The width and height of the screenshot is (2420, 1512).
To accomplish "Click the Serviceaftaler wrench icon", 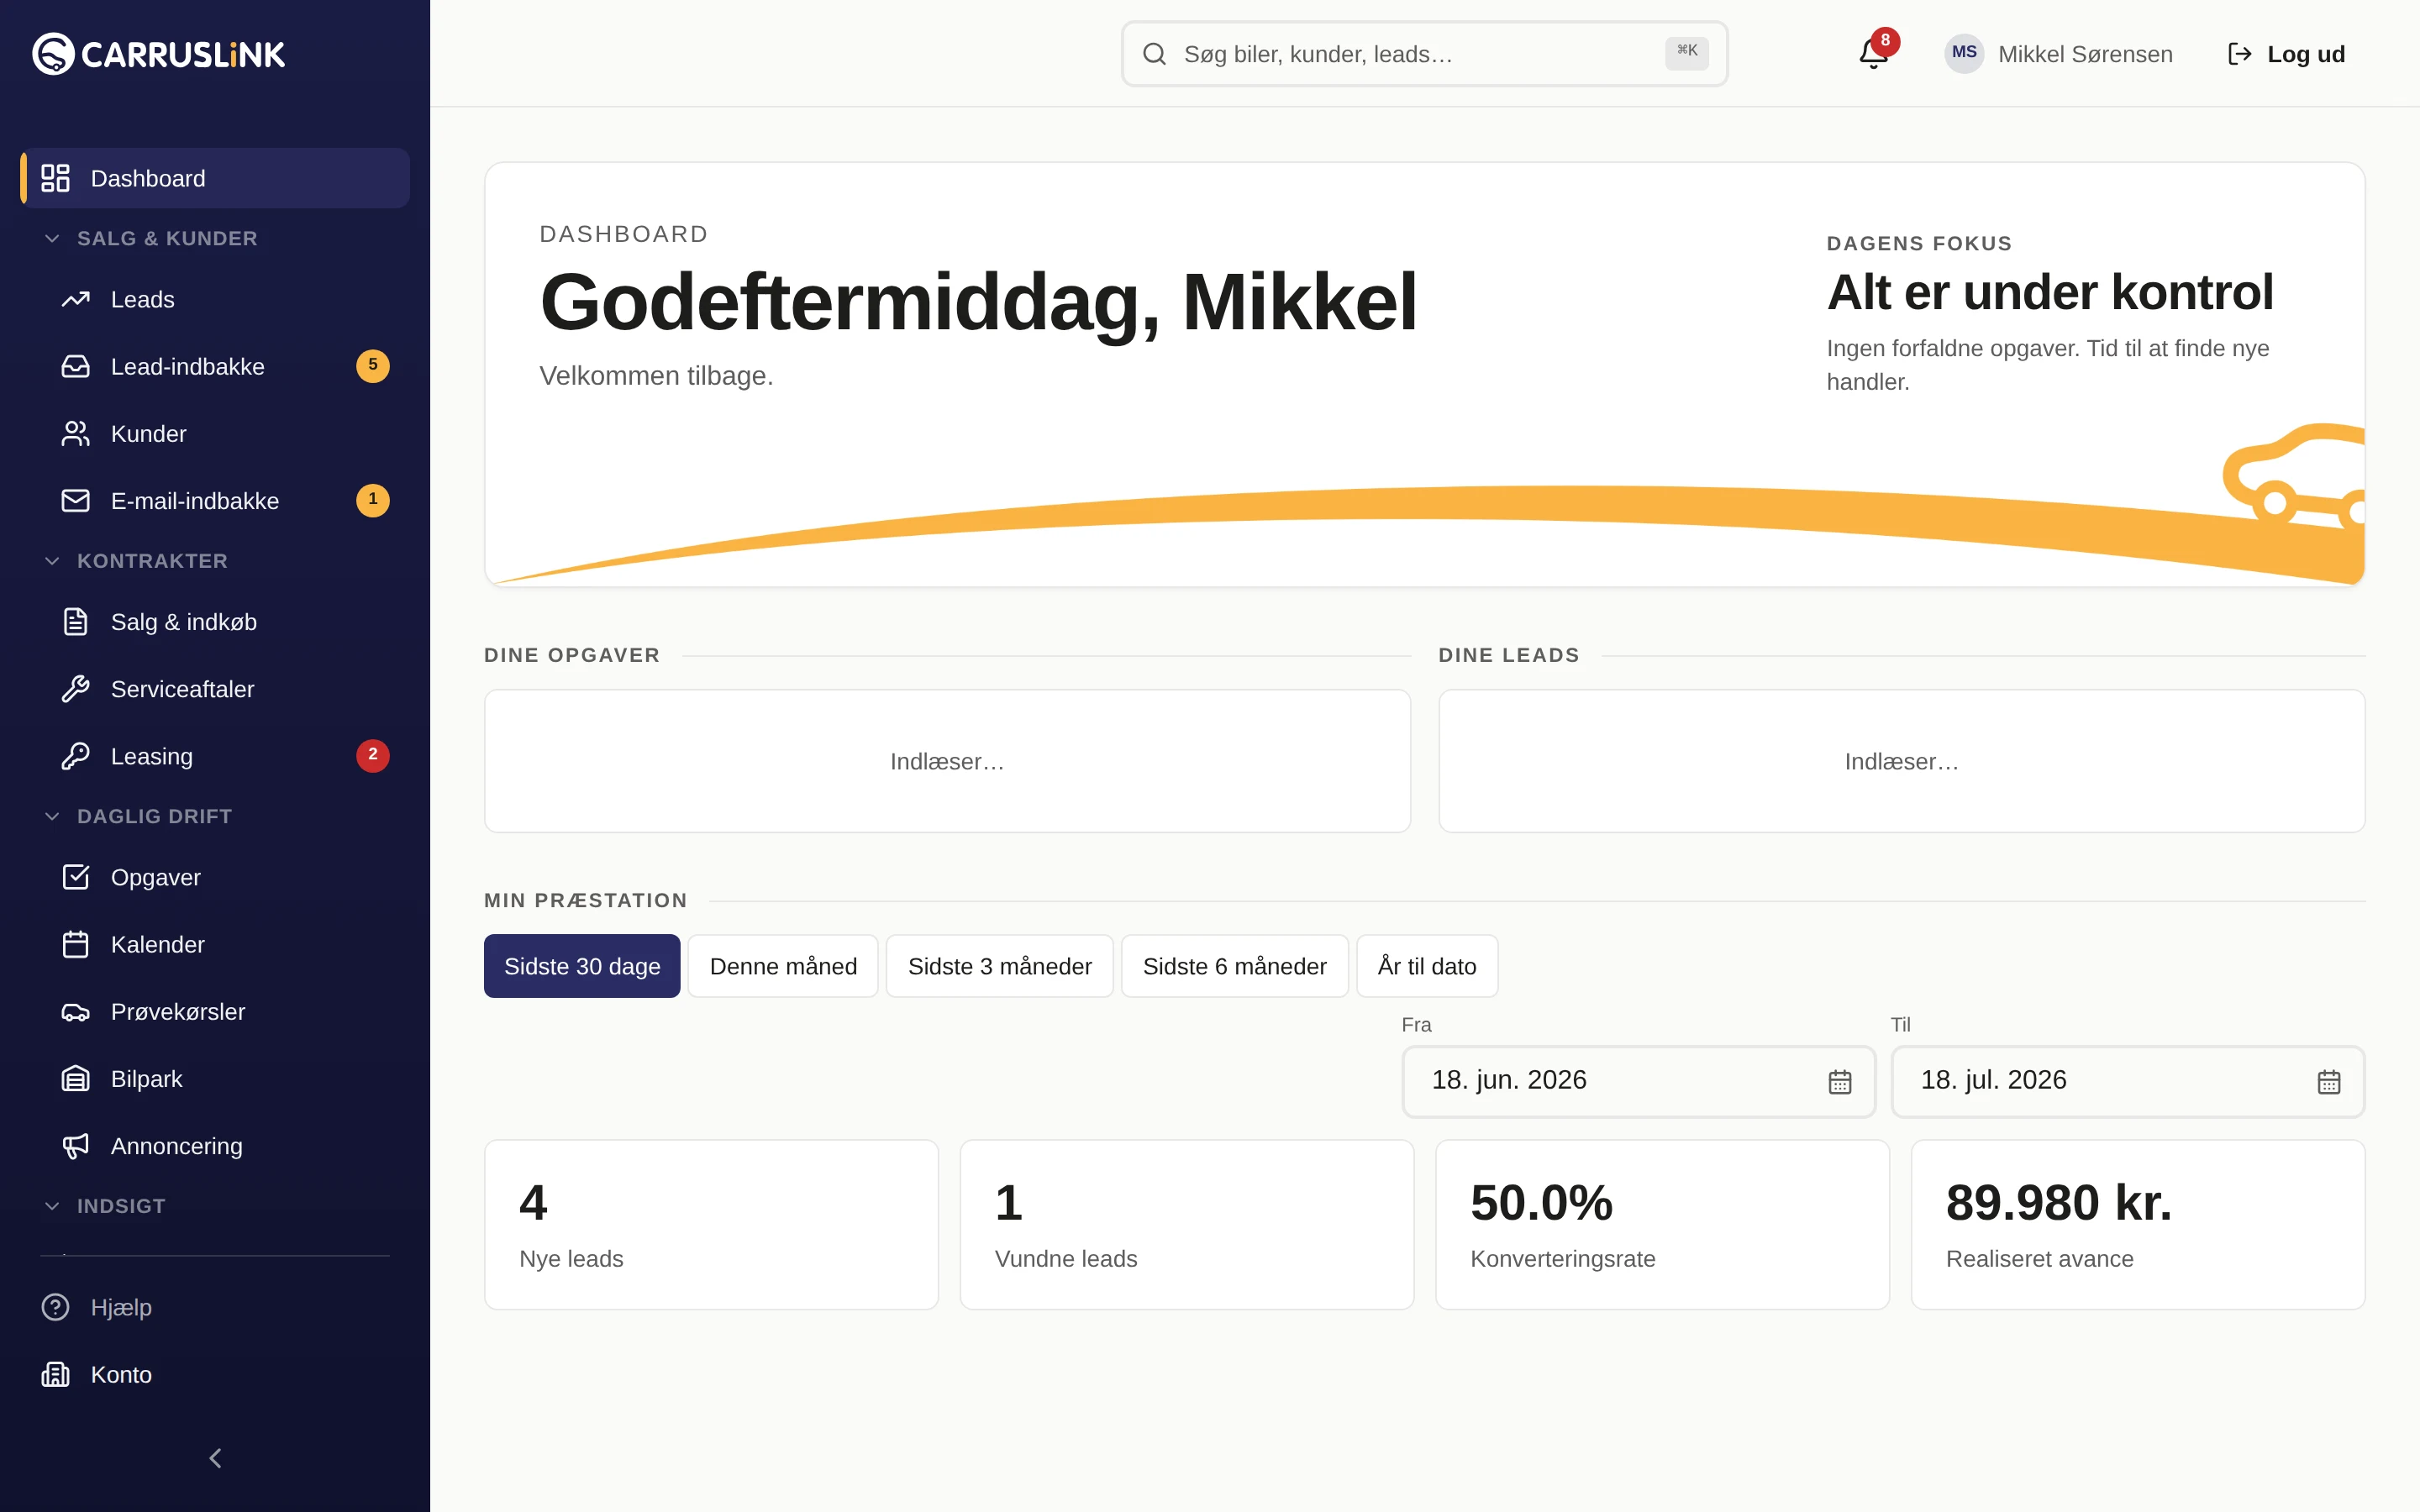I will click(76, 688).
